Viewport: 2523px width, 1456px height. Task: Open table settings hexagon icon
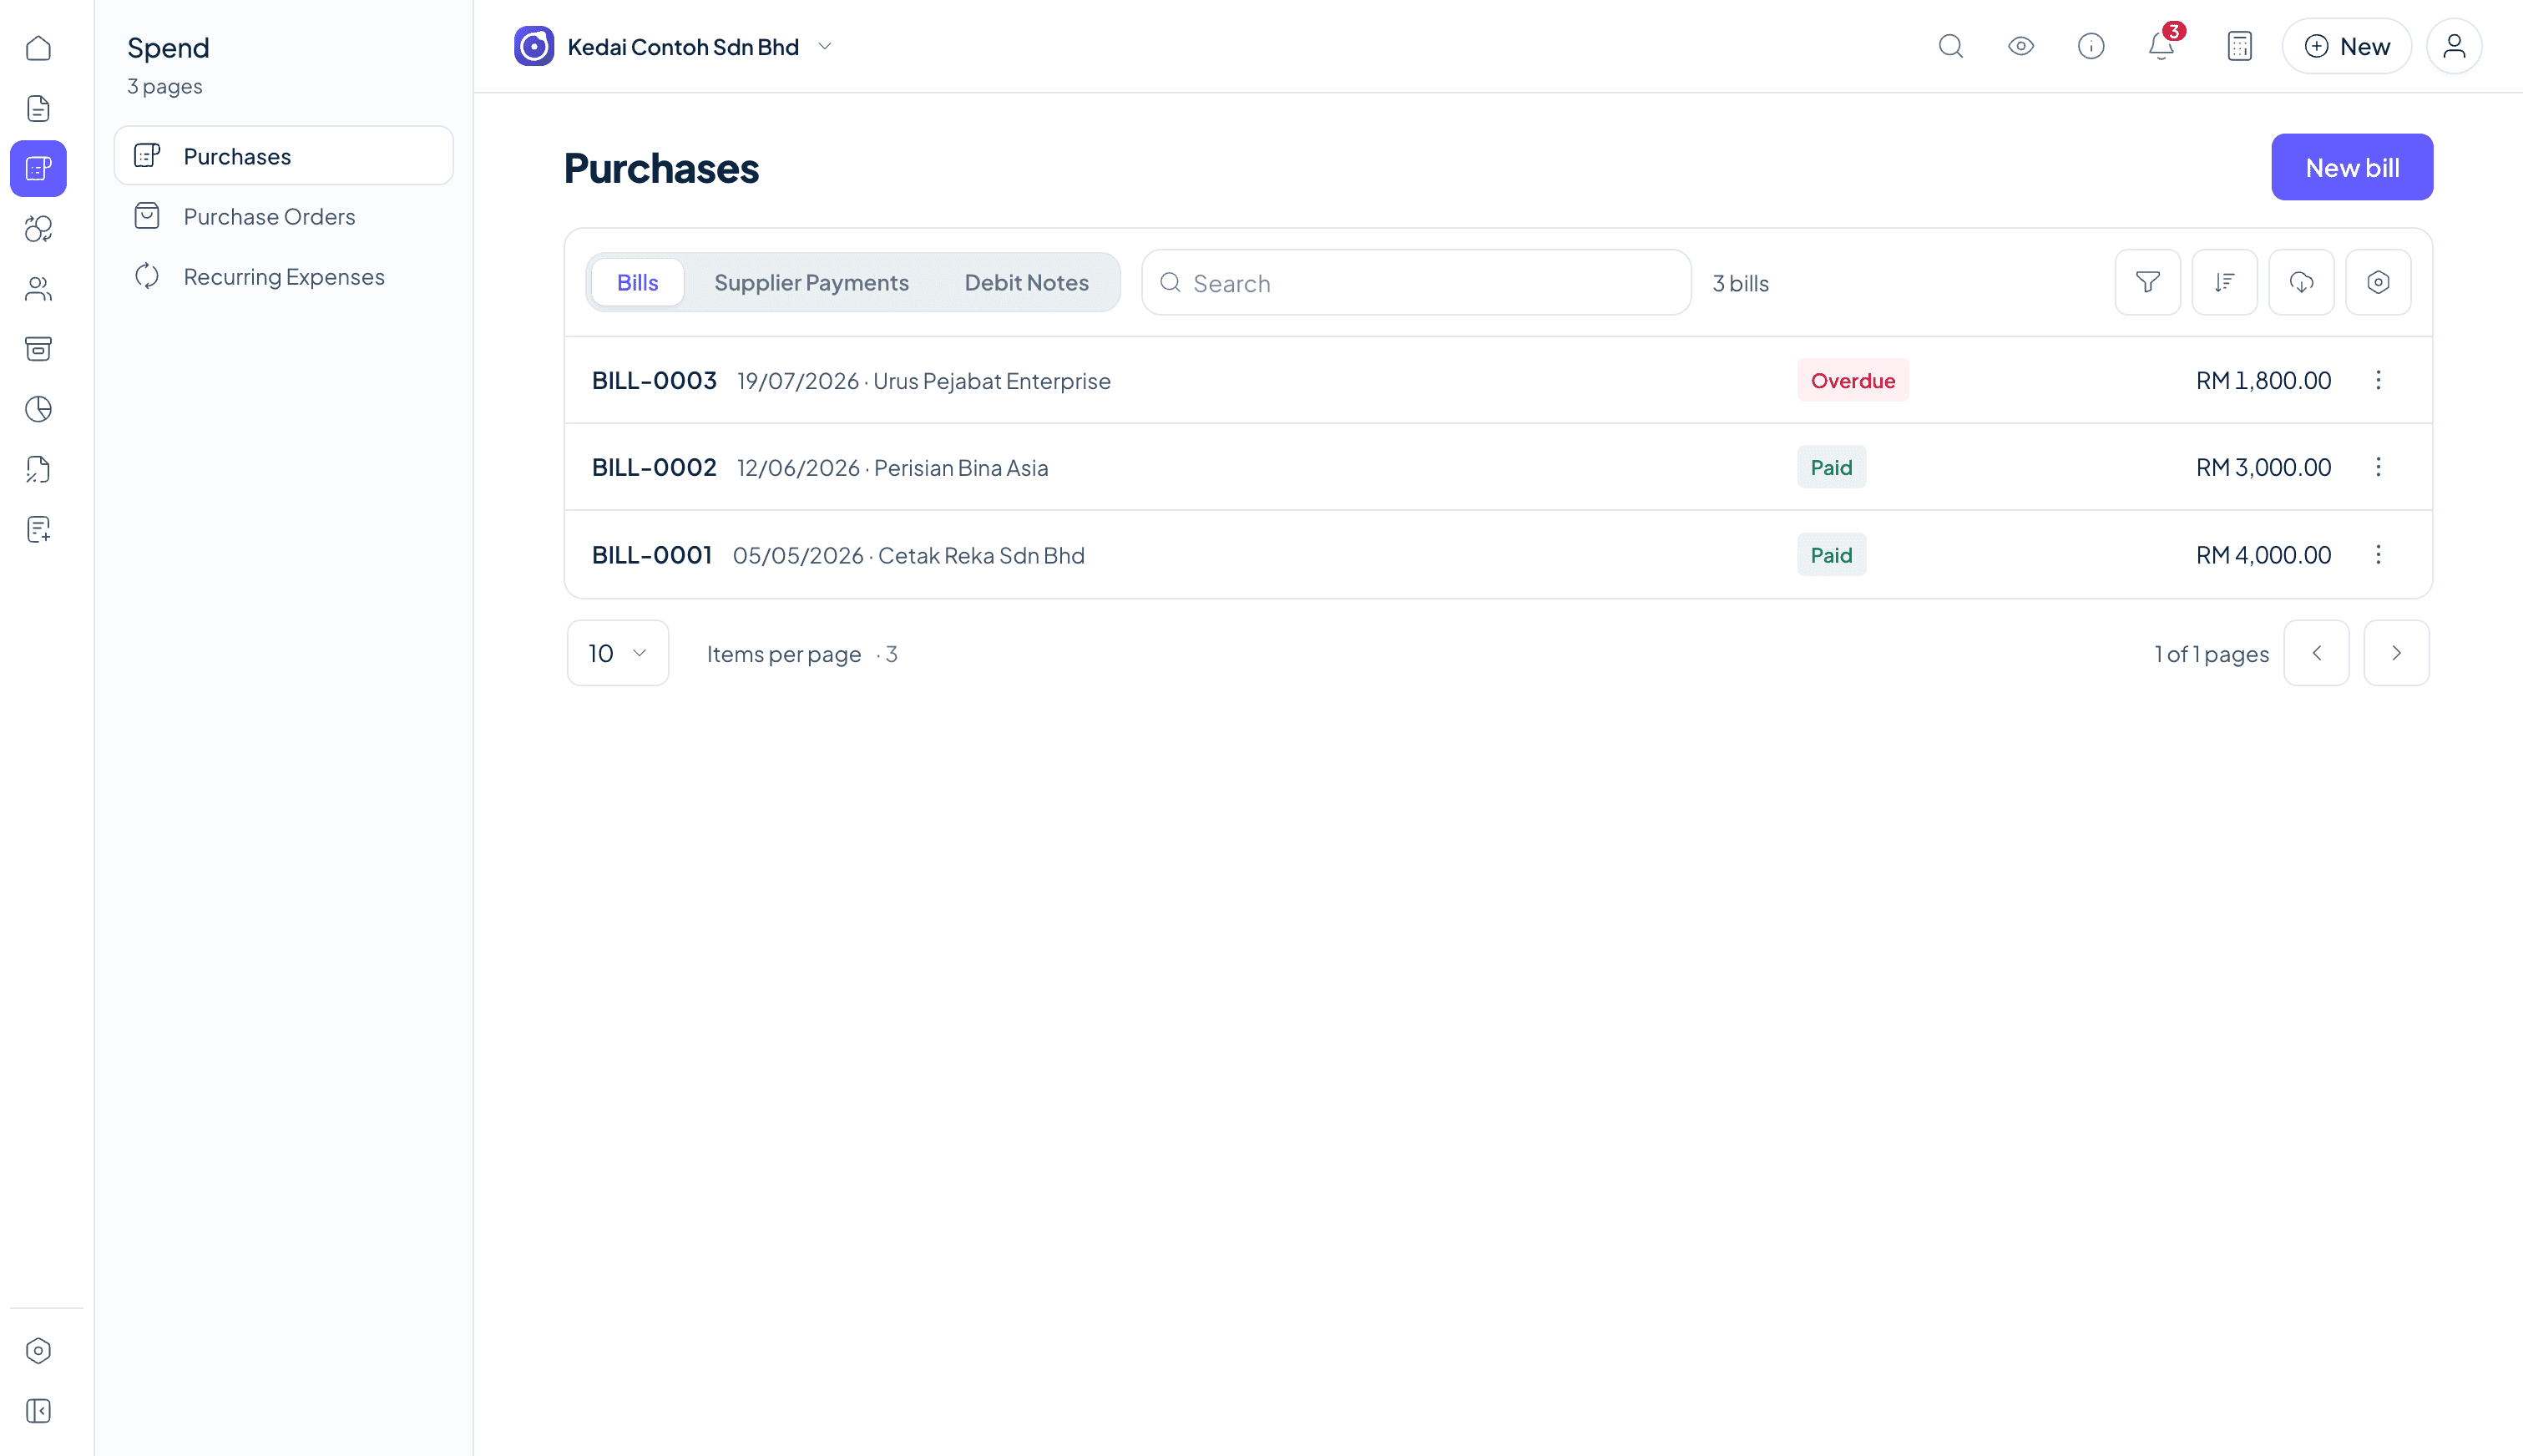[2379, 282]
